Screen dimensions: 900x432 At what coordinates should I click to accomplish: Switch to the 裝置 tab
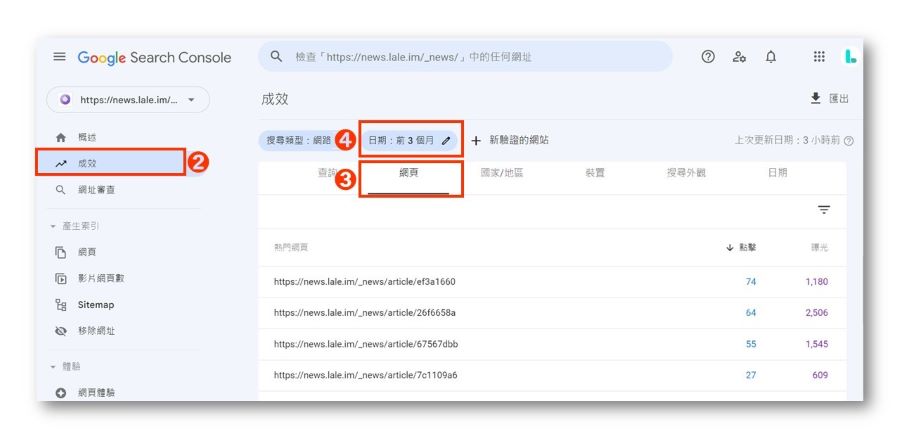click(x=595, y=173)
